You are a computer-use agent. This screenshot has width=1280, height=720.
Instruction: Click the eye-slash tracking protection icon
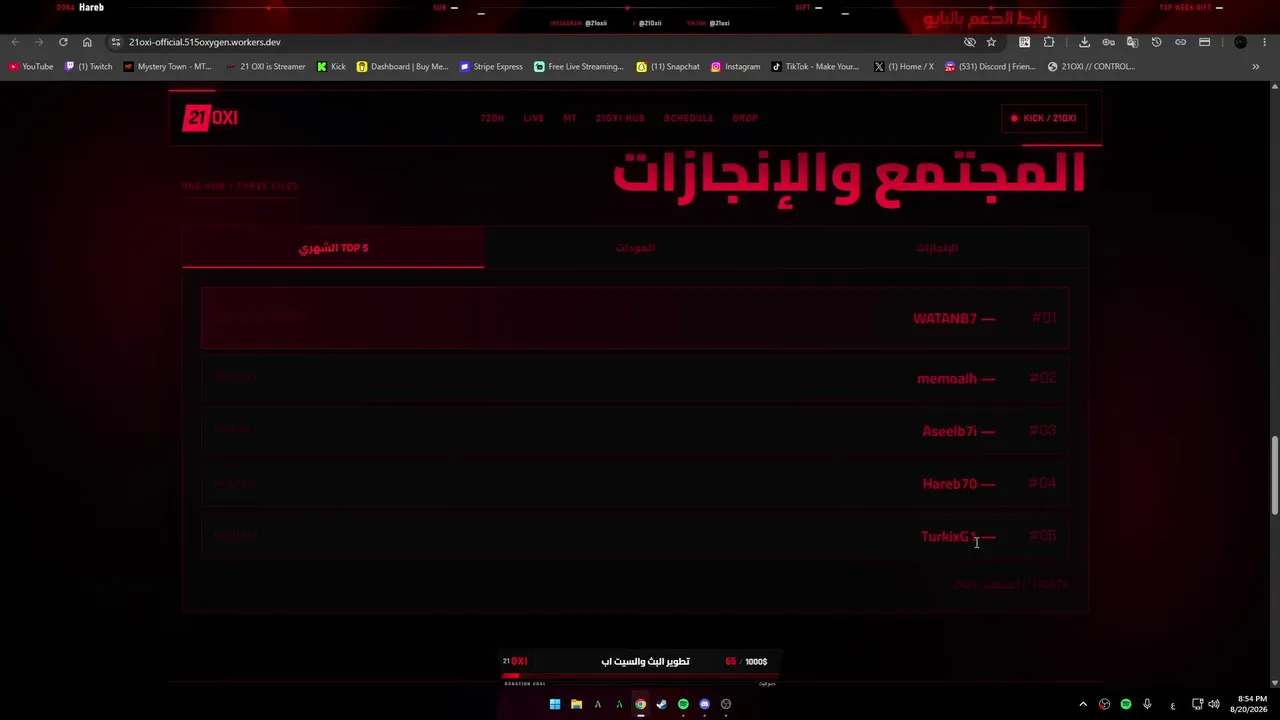tap(969, 42)
